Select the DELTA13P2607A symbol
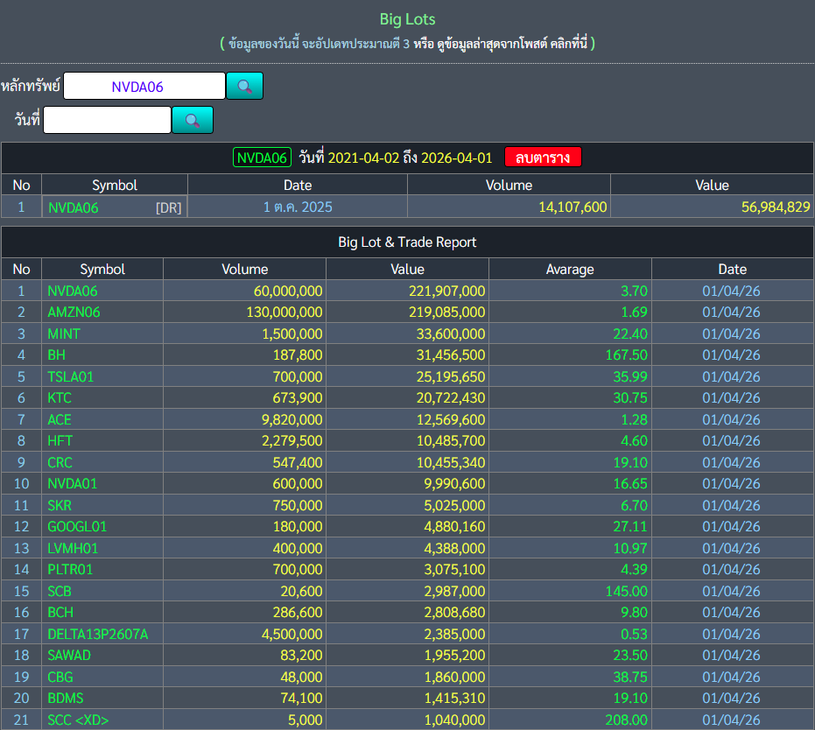This screenshot has width=815, height=730. point(97,633)
